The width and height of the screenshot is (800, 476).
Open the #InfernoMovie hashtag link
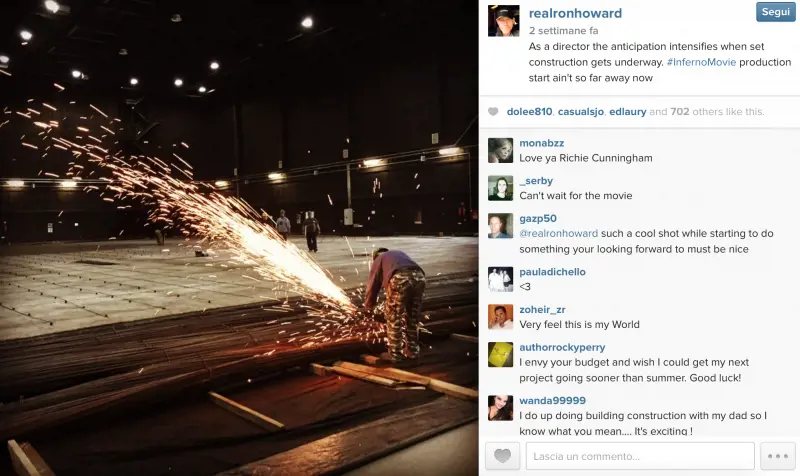(x=701, y=62)
